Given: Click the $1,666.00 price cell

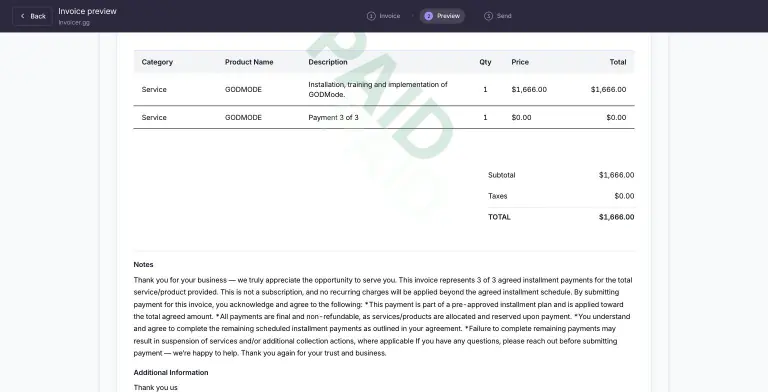Looking at the screenshot, I should click(x=529, y=90).
